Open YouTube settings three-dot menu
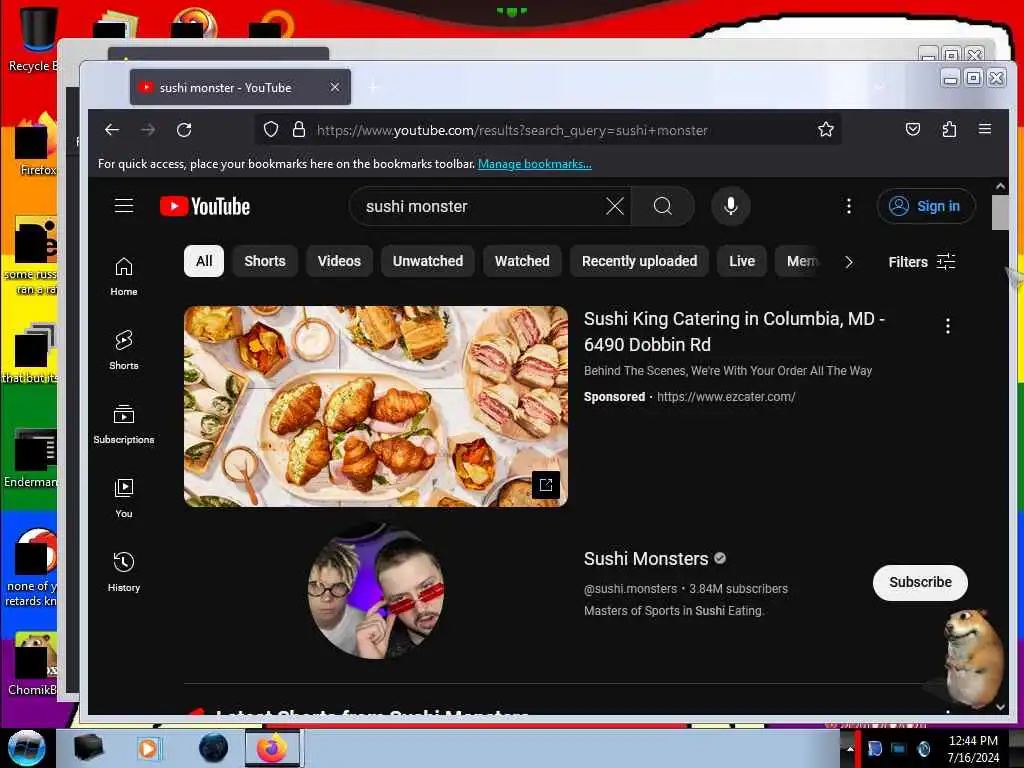This screenshot has width=1024, height=768. (x=848, y=206)
